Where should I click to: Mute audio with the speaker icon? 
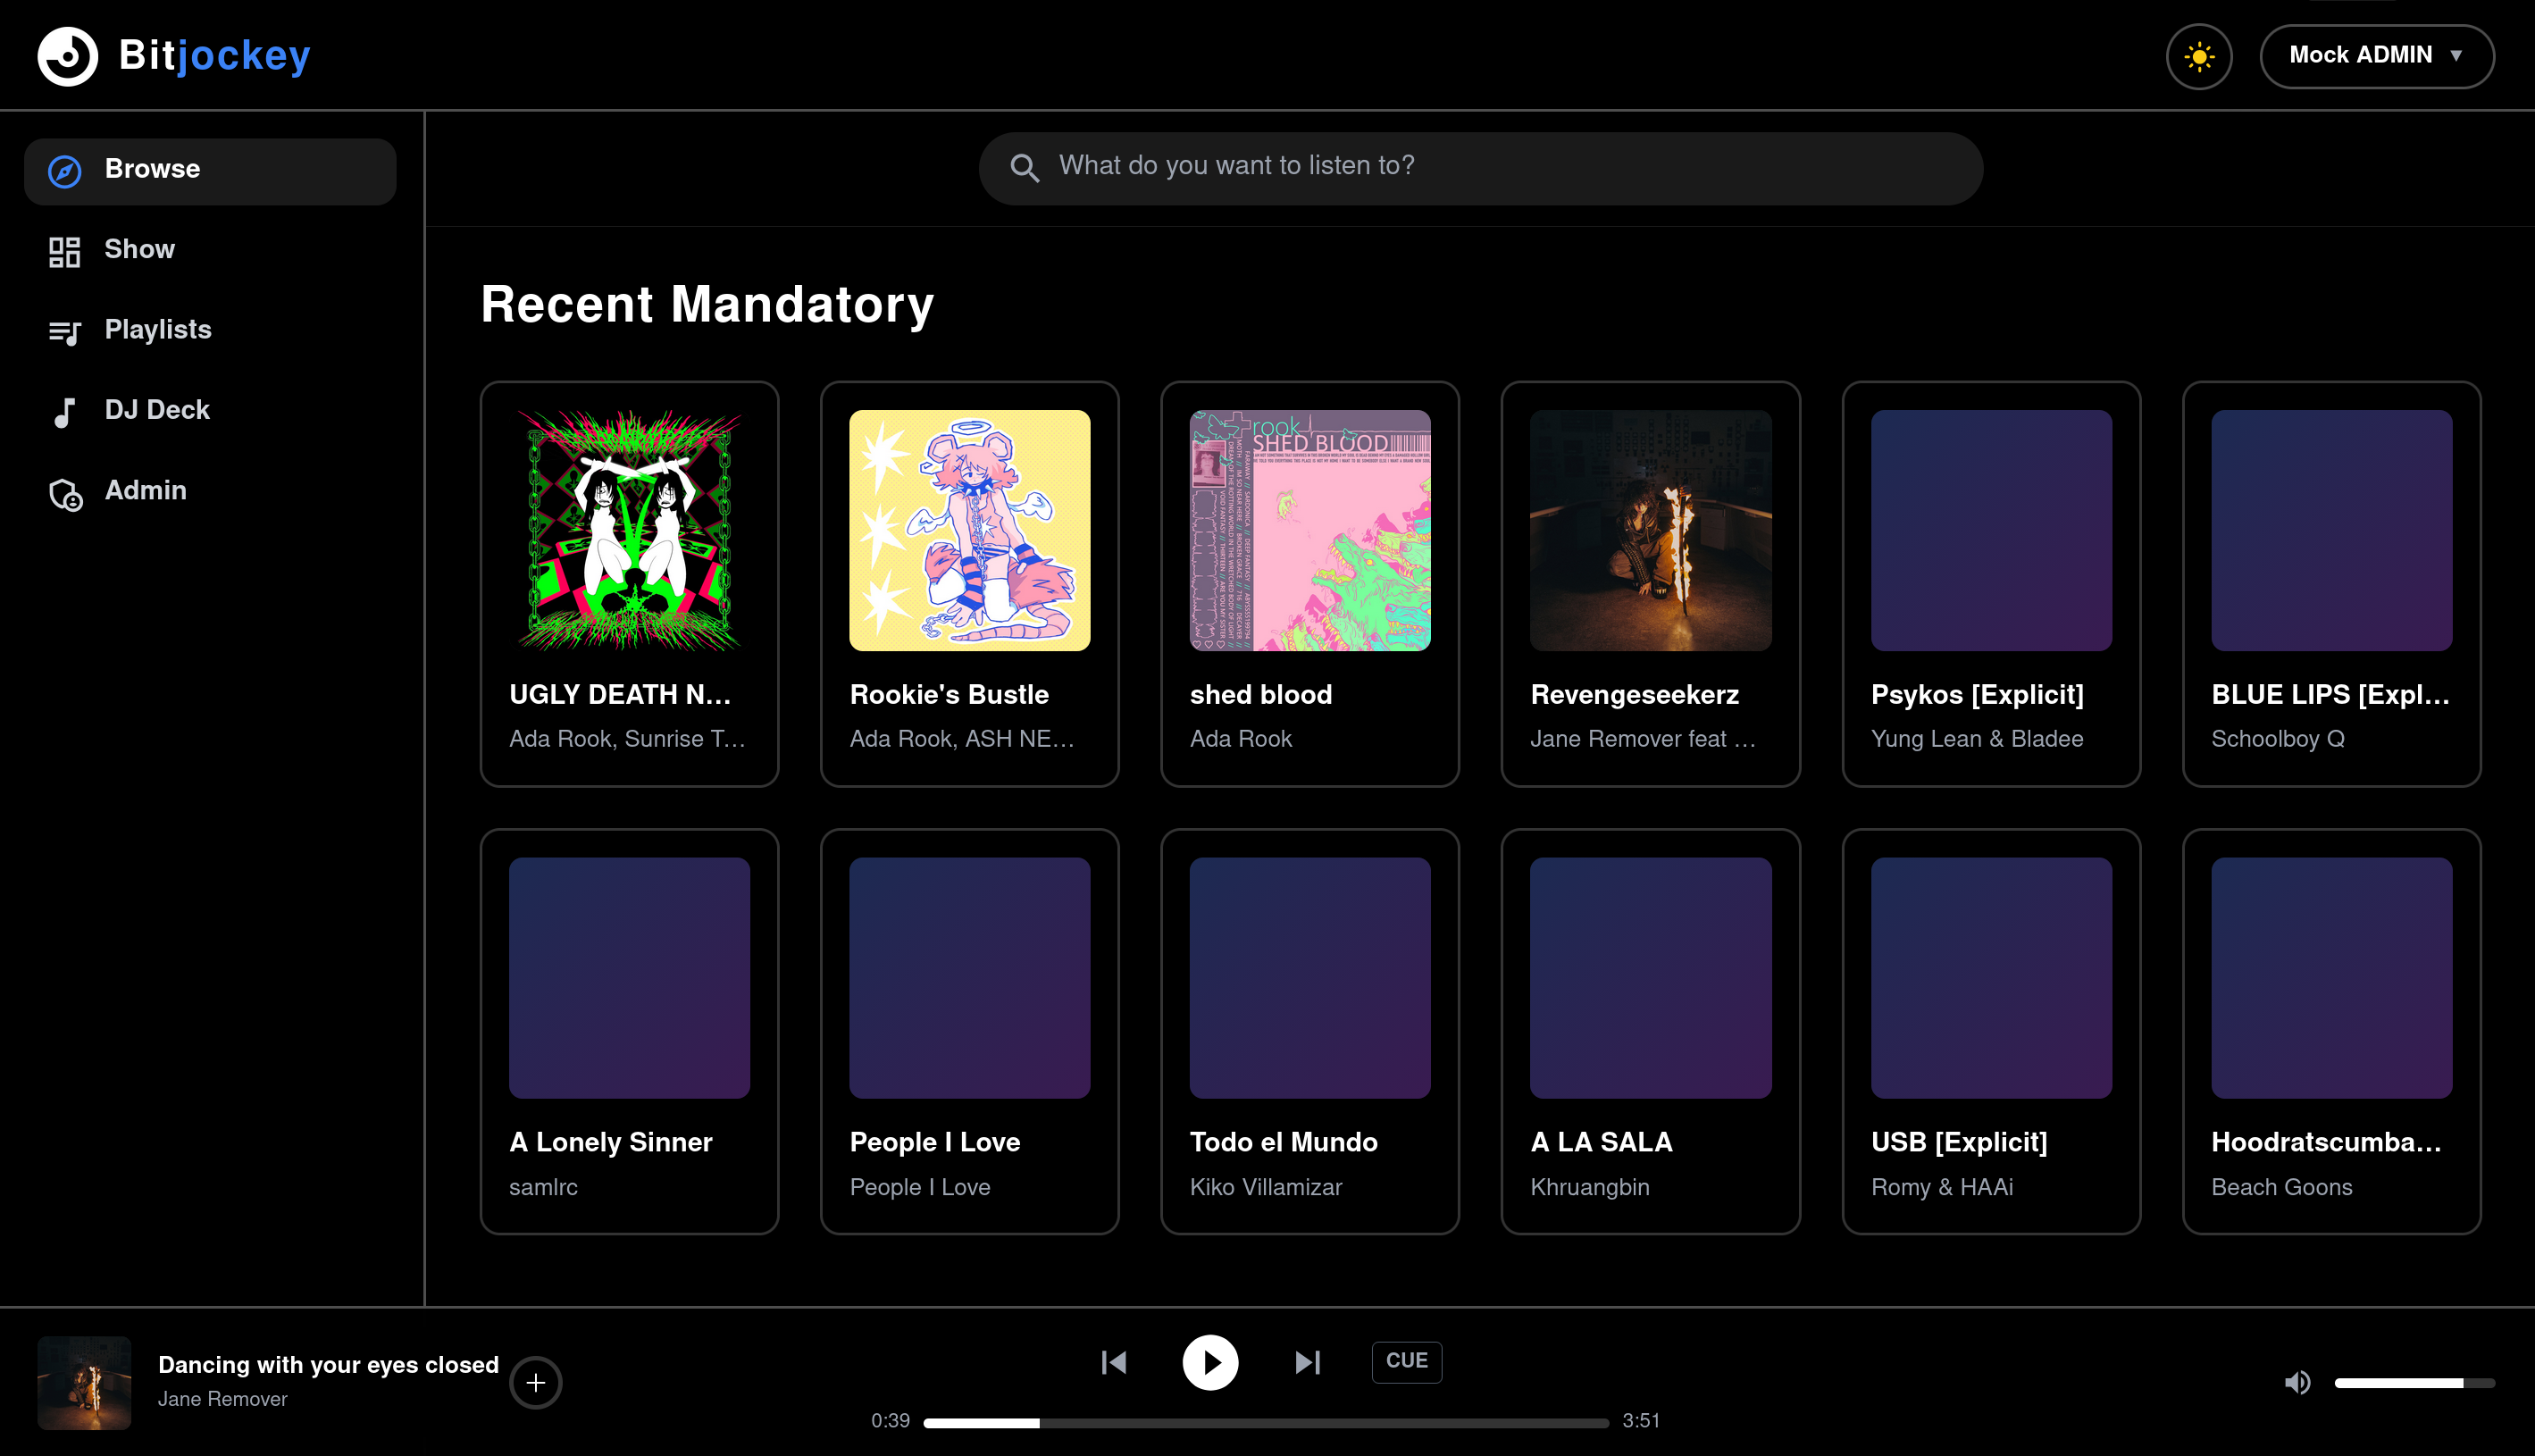tap(2297, 1382)
